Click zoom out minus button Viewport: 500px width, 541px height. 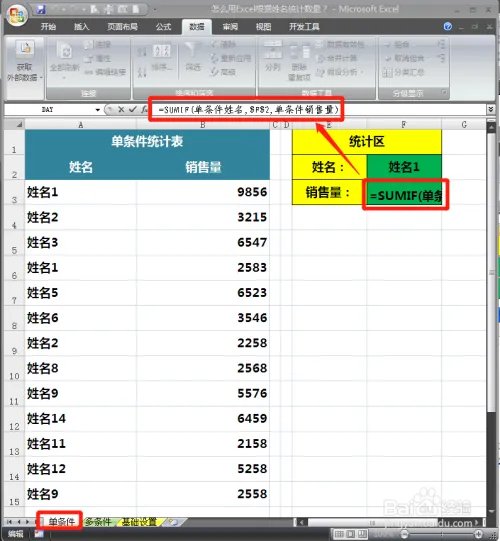click(x=404, y=534)
